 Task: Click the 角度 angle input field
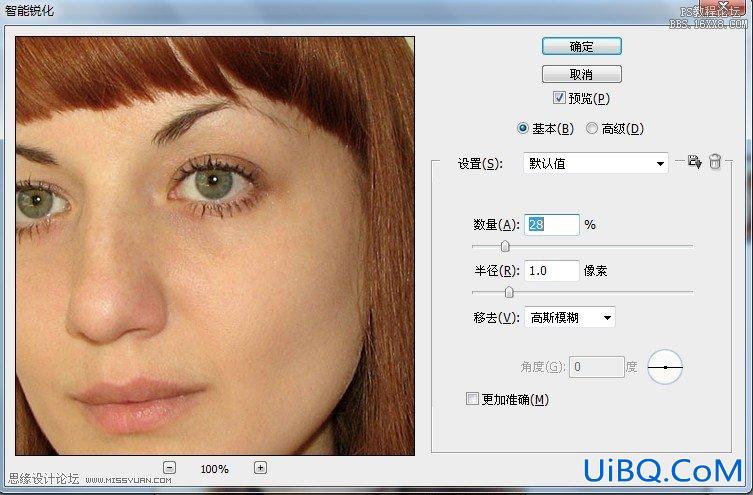point(596,367)
